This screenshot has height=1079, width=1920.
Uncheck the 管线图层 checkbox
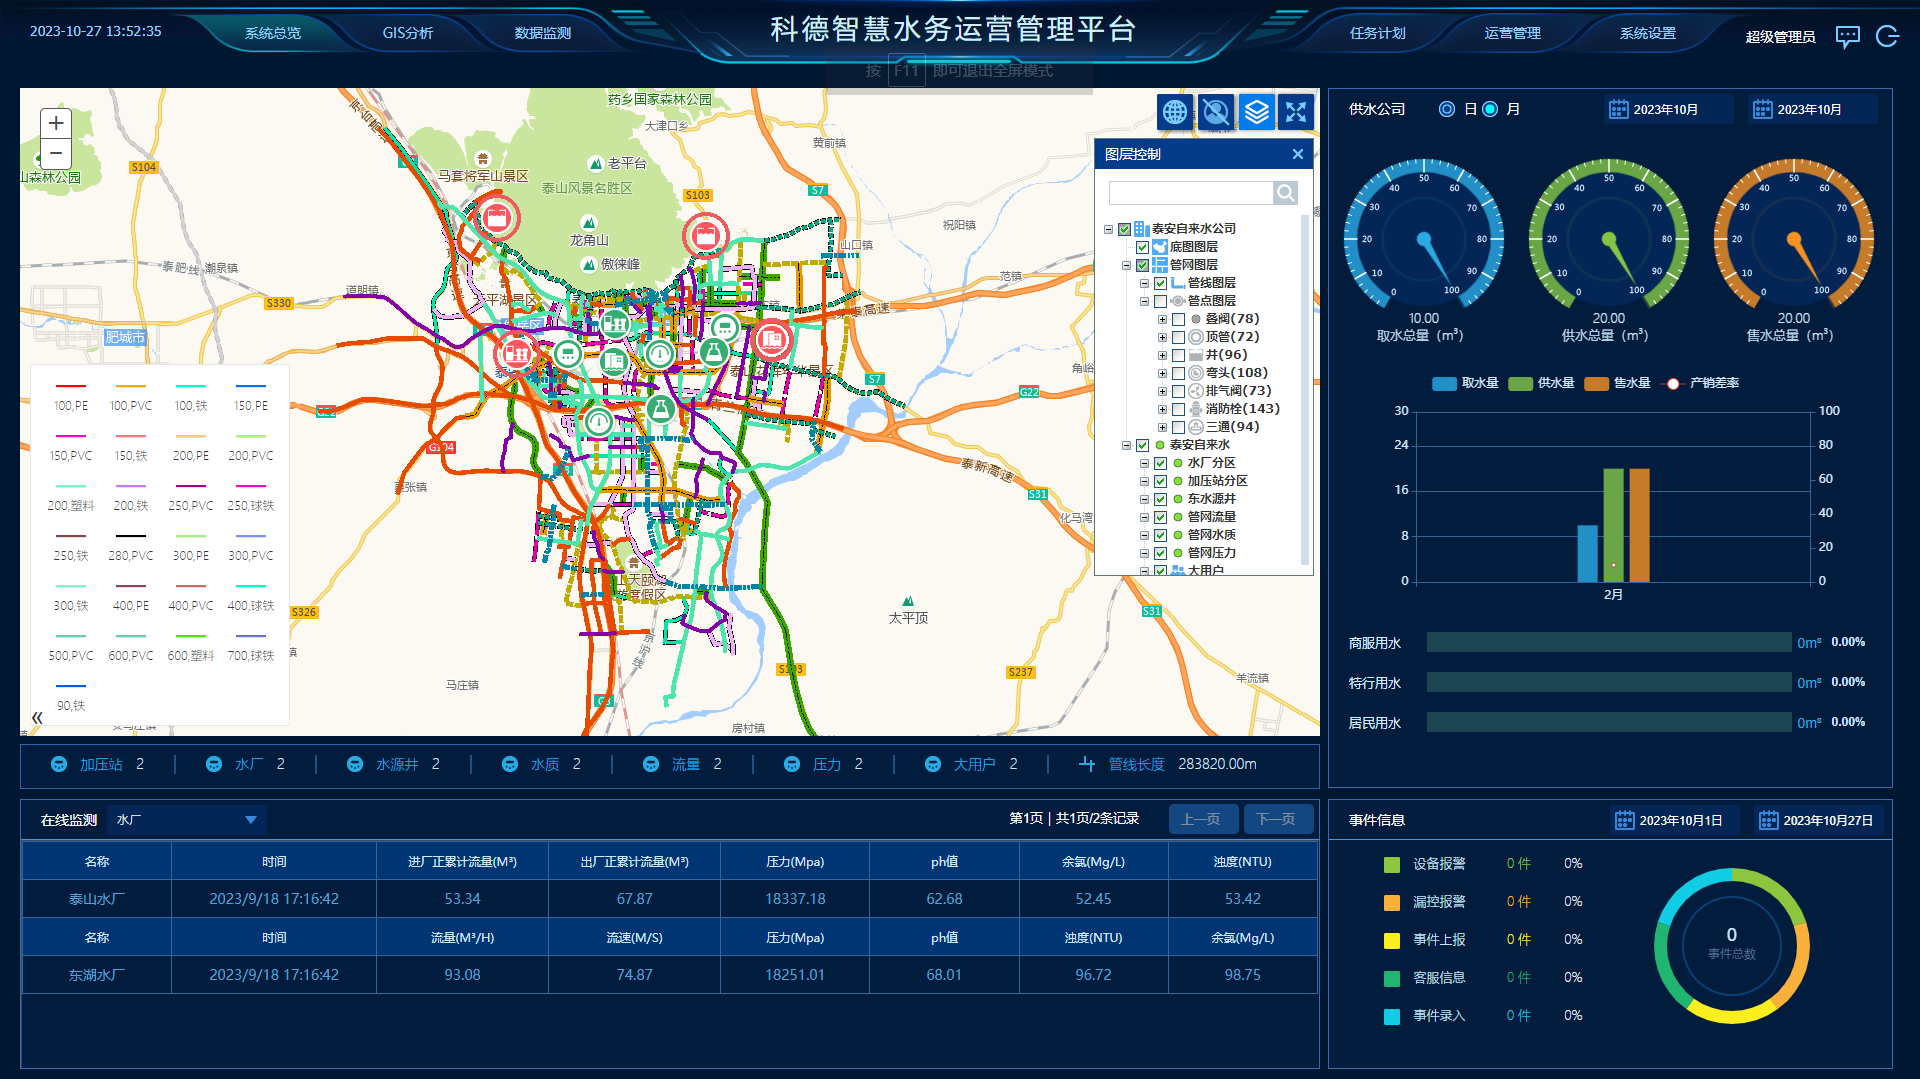click(x=1160, y=283)
